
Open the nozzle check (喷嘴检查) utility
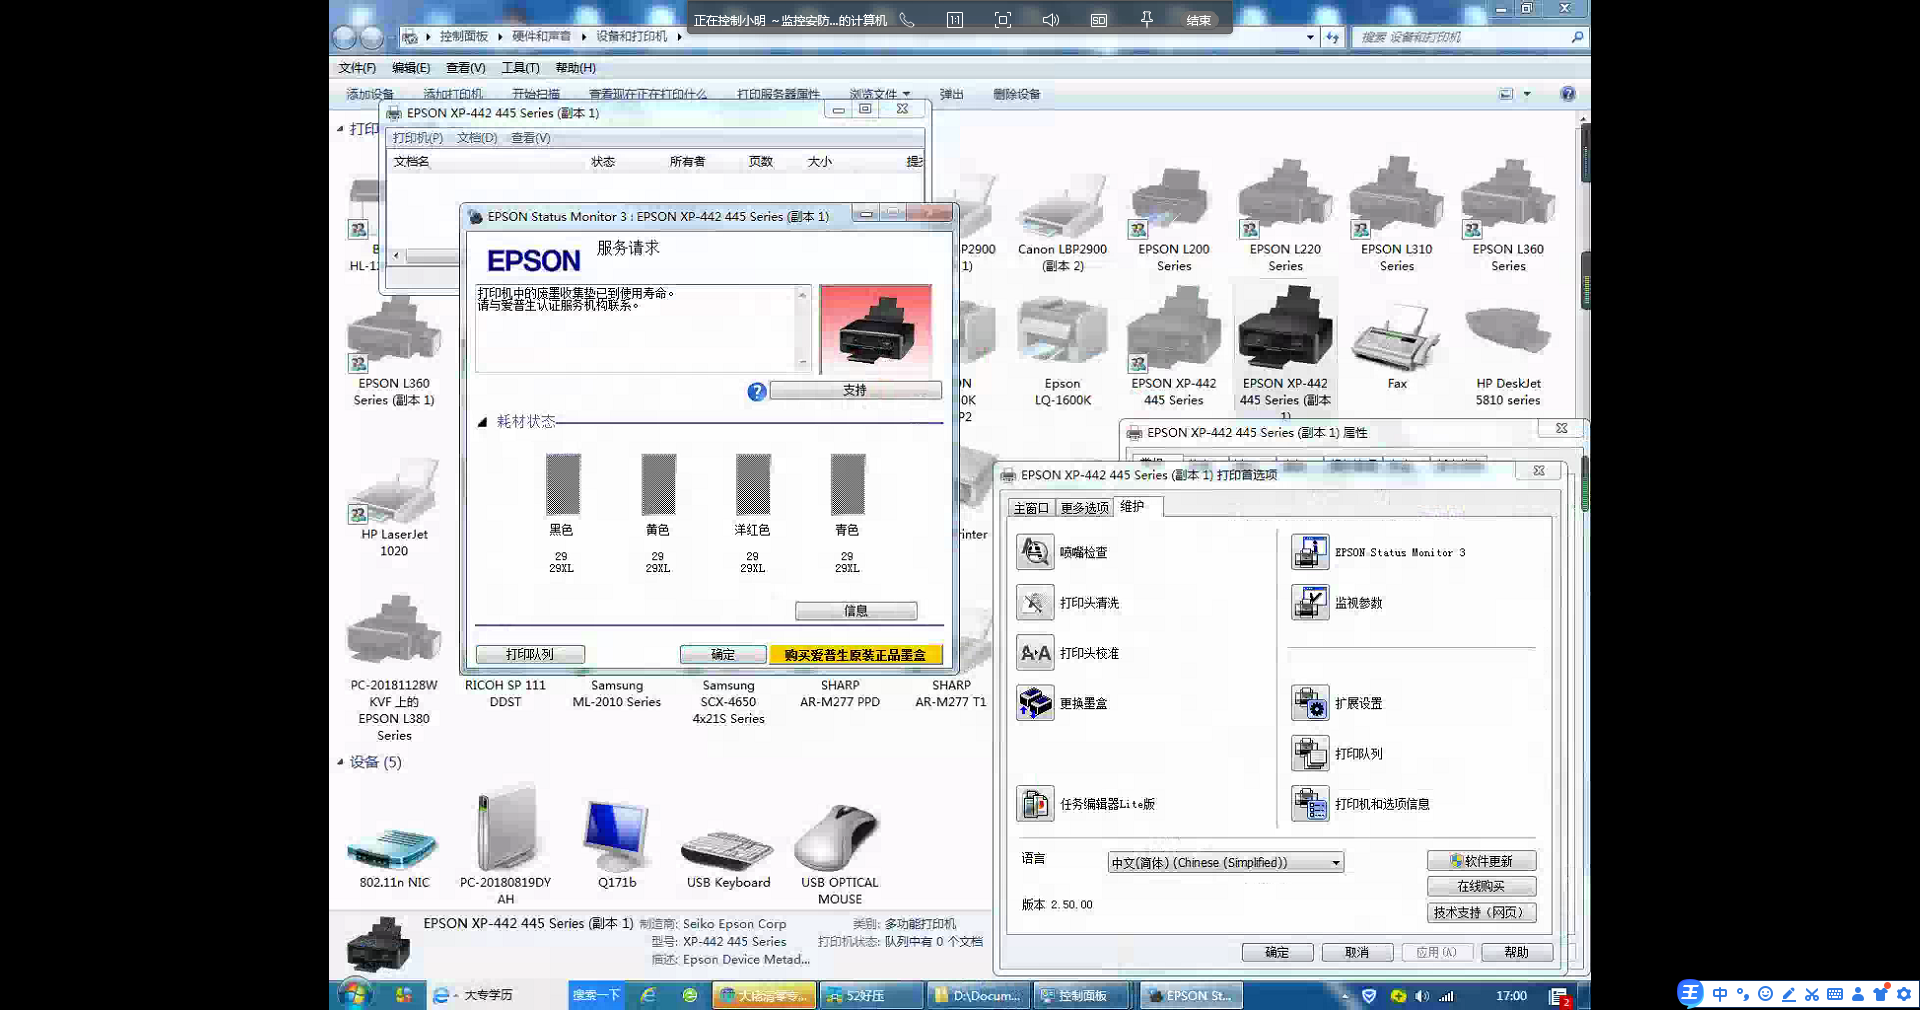1036,552
